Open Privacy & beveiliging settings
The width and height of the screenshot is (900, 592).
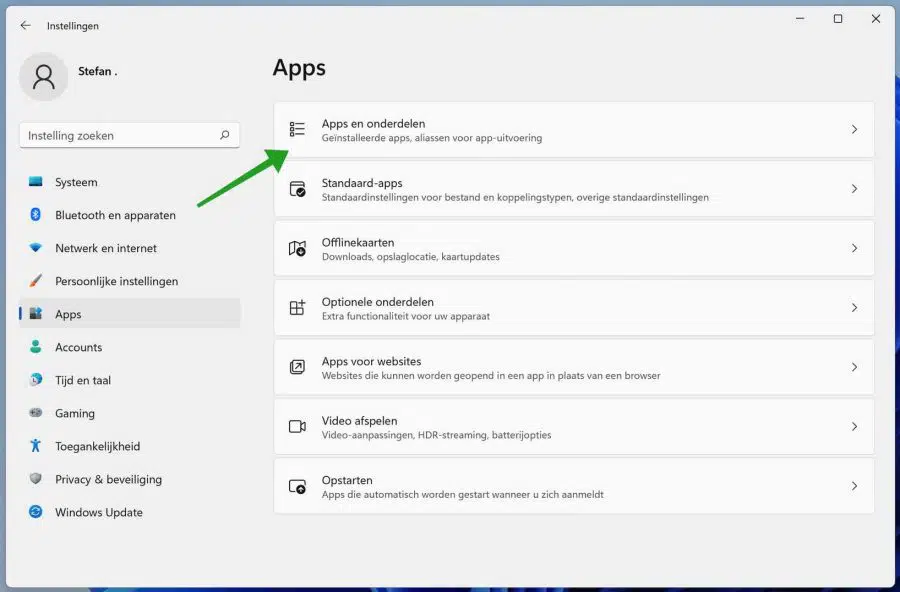[130, 479]
